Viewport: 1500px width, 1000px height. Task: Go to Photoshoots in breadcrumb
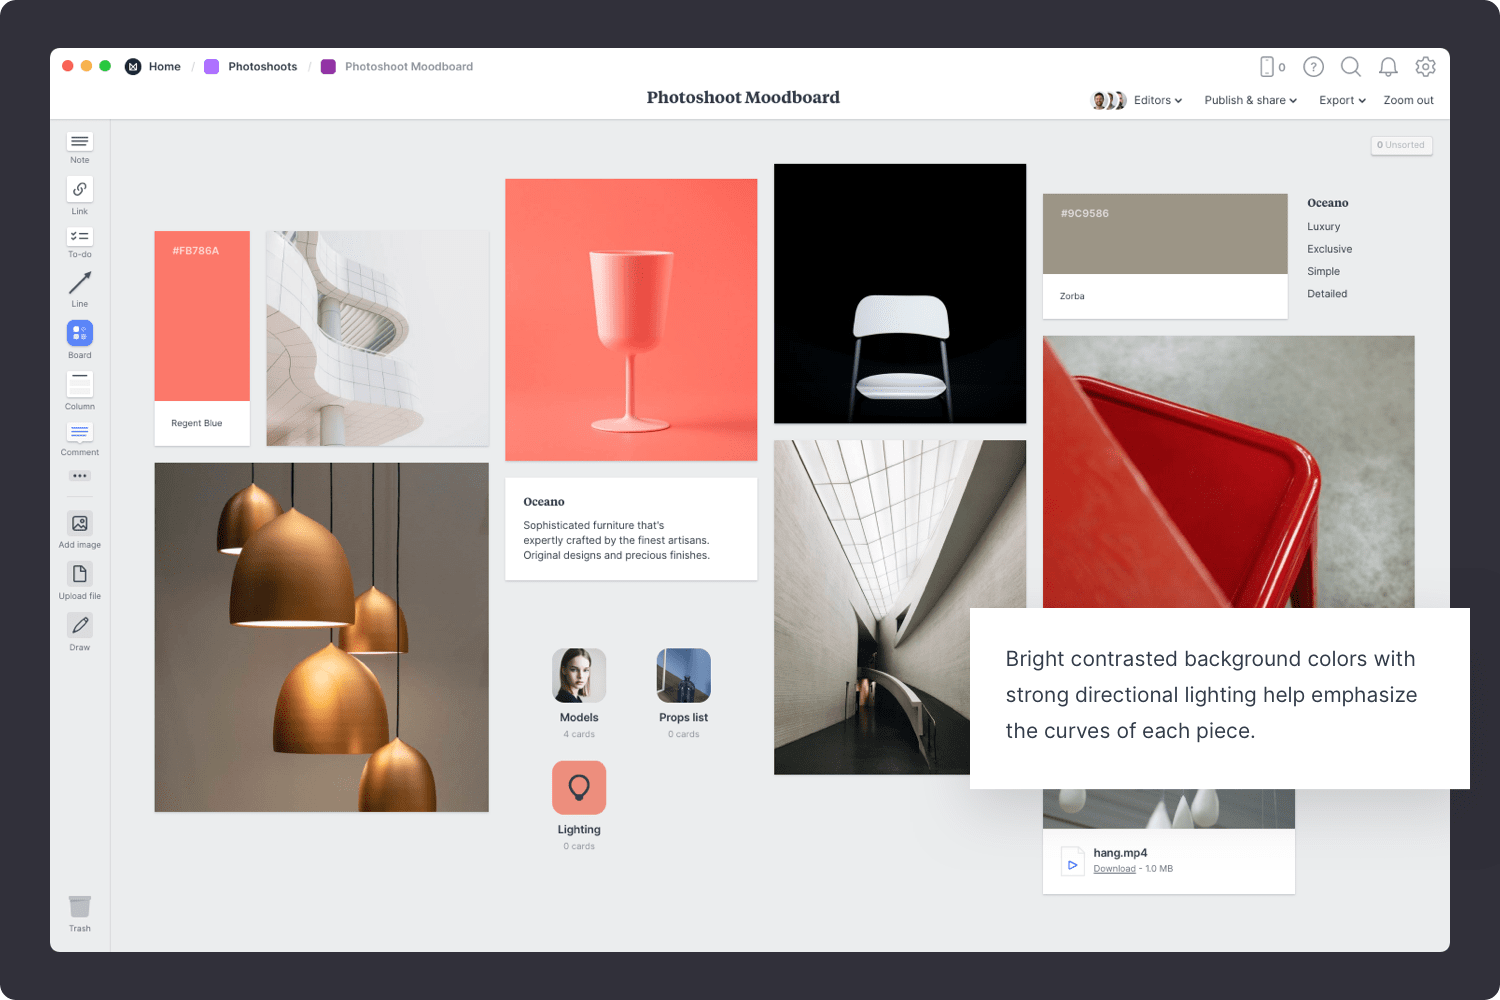[x=262, y=67]
